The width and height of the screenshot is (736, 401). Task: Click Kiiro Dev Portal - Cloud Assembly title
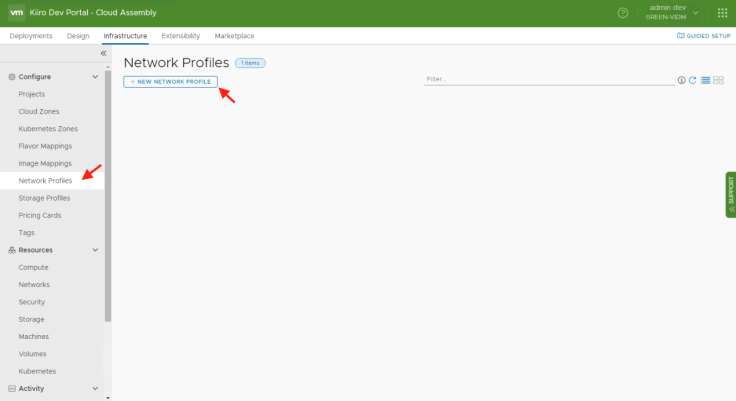coord(93,13)
